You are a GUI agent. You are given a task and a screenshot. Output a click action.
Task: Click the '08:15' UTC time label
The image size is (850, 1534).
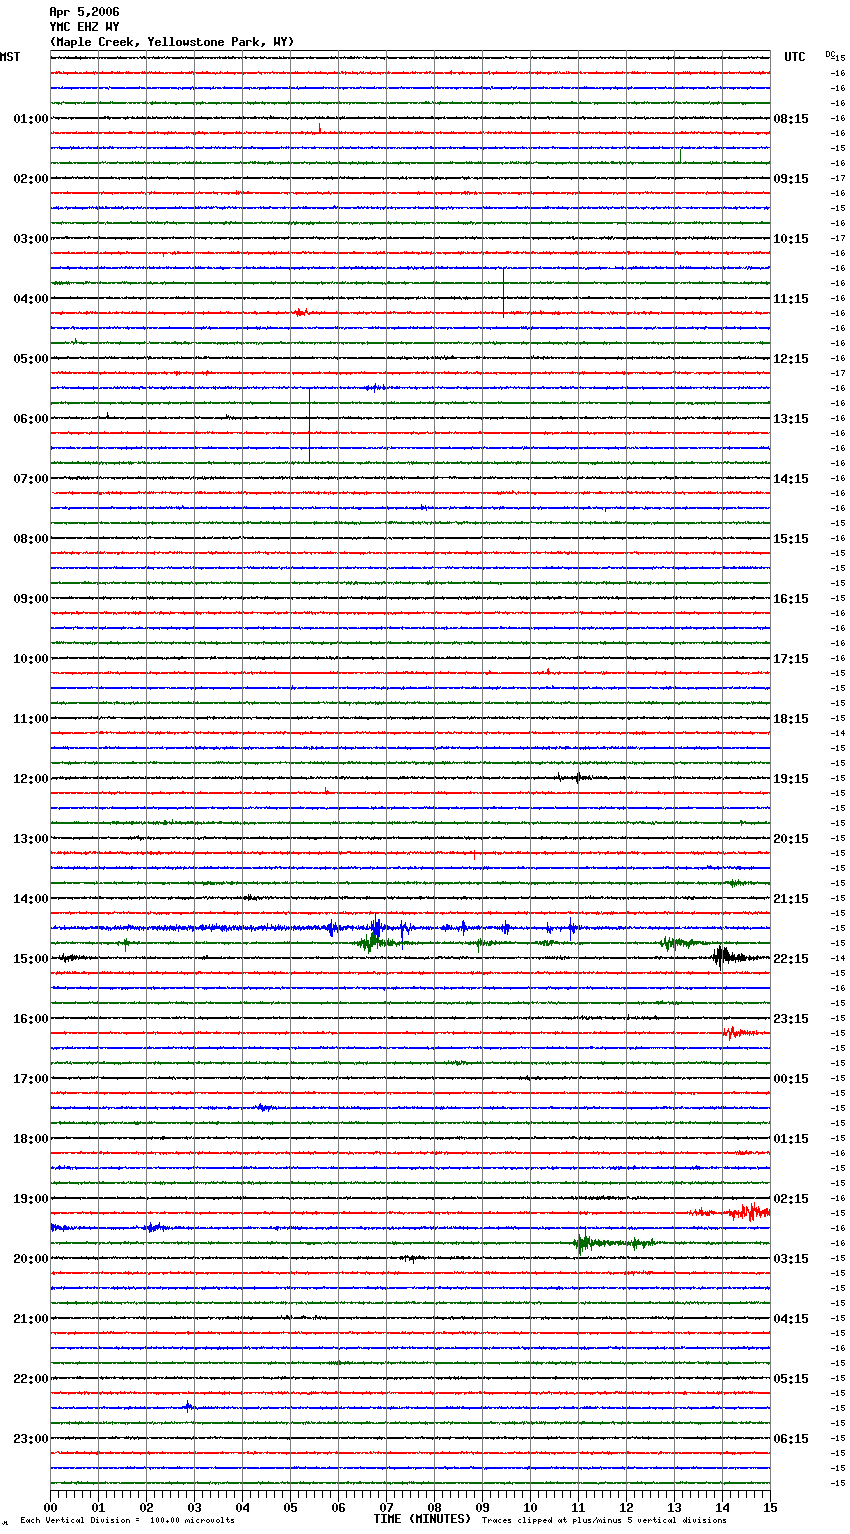coord(791,119)
